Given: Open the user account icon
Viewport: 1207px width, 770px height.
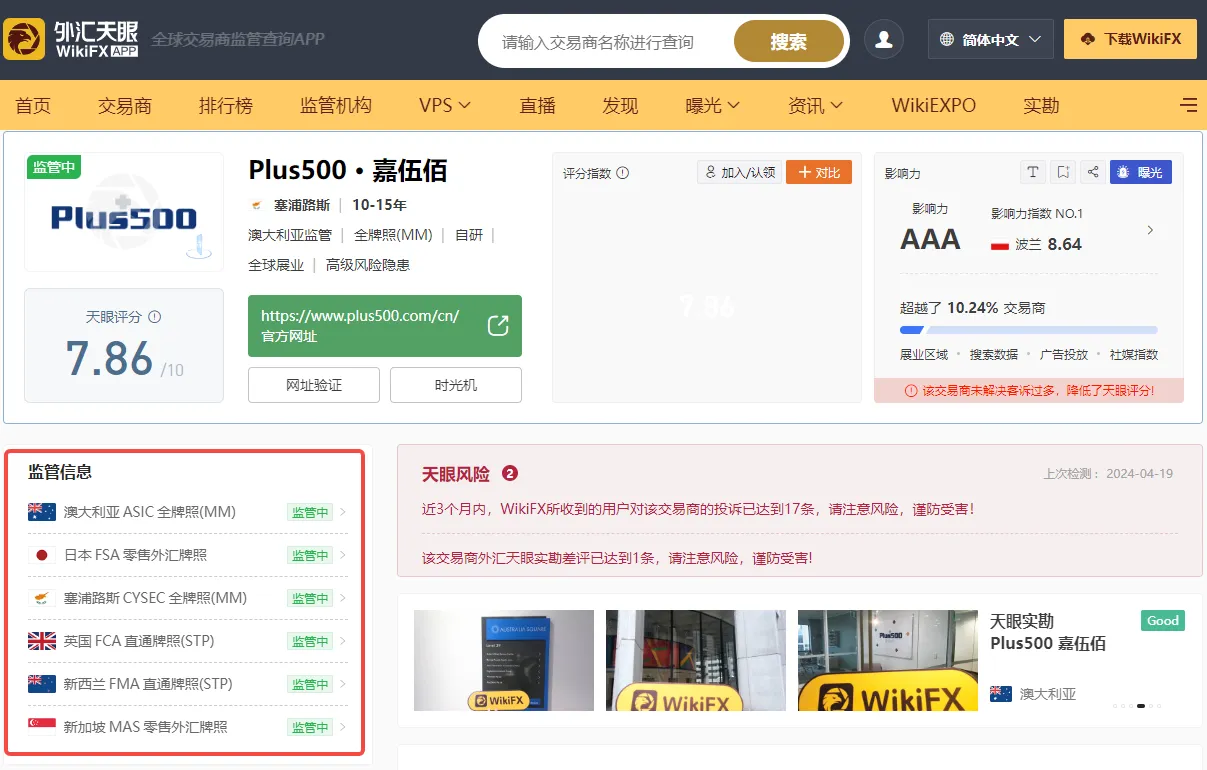Looking at the screenshot, I should [x=884, y=40].
